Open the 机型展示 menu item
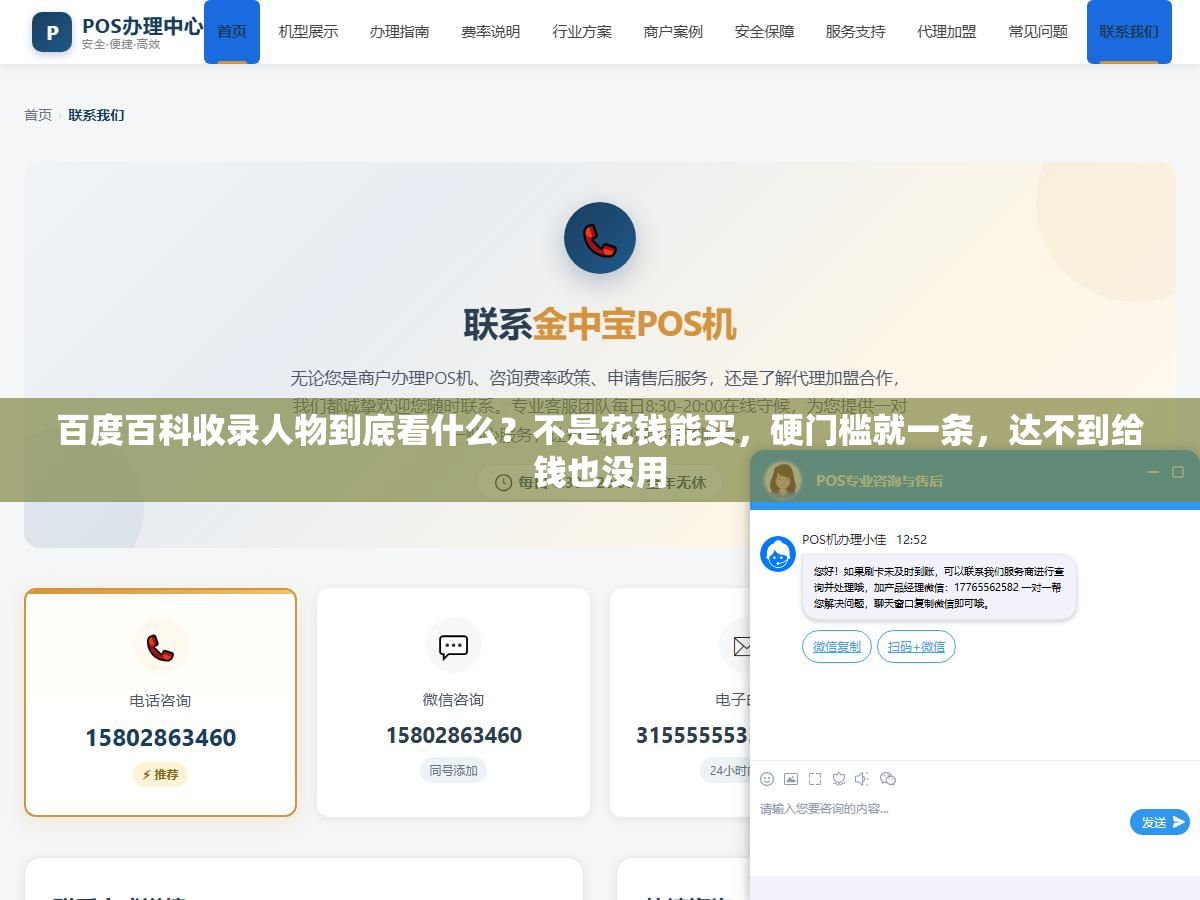The height and width of the screenshot is (900, 1200). [x=308, y=32]
